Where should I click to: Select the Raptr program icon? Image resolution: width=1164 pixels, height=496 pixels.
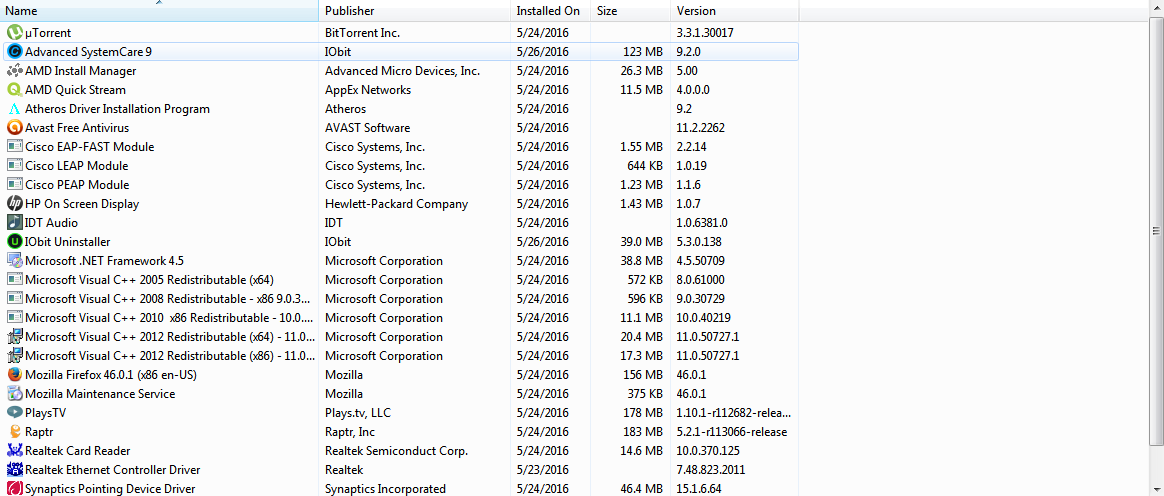pos(15,432)
